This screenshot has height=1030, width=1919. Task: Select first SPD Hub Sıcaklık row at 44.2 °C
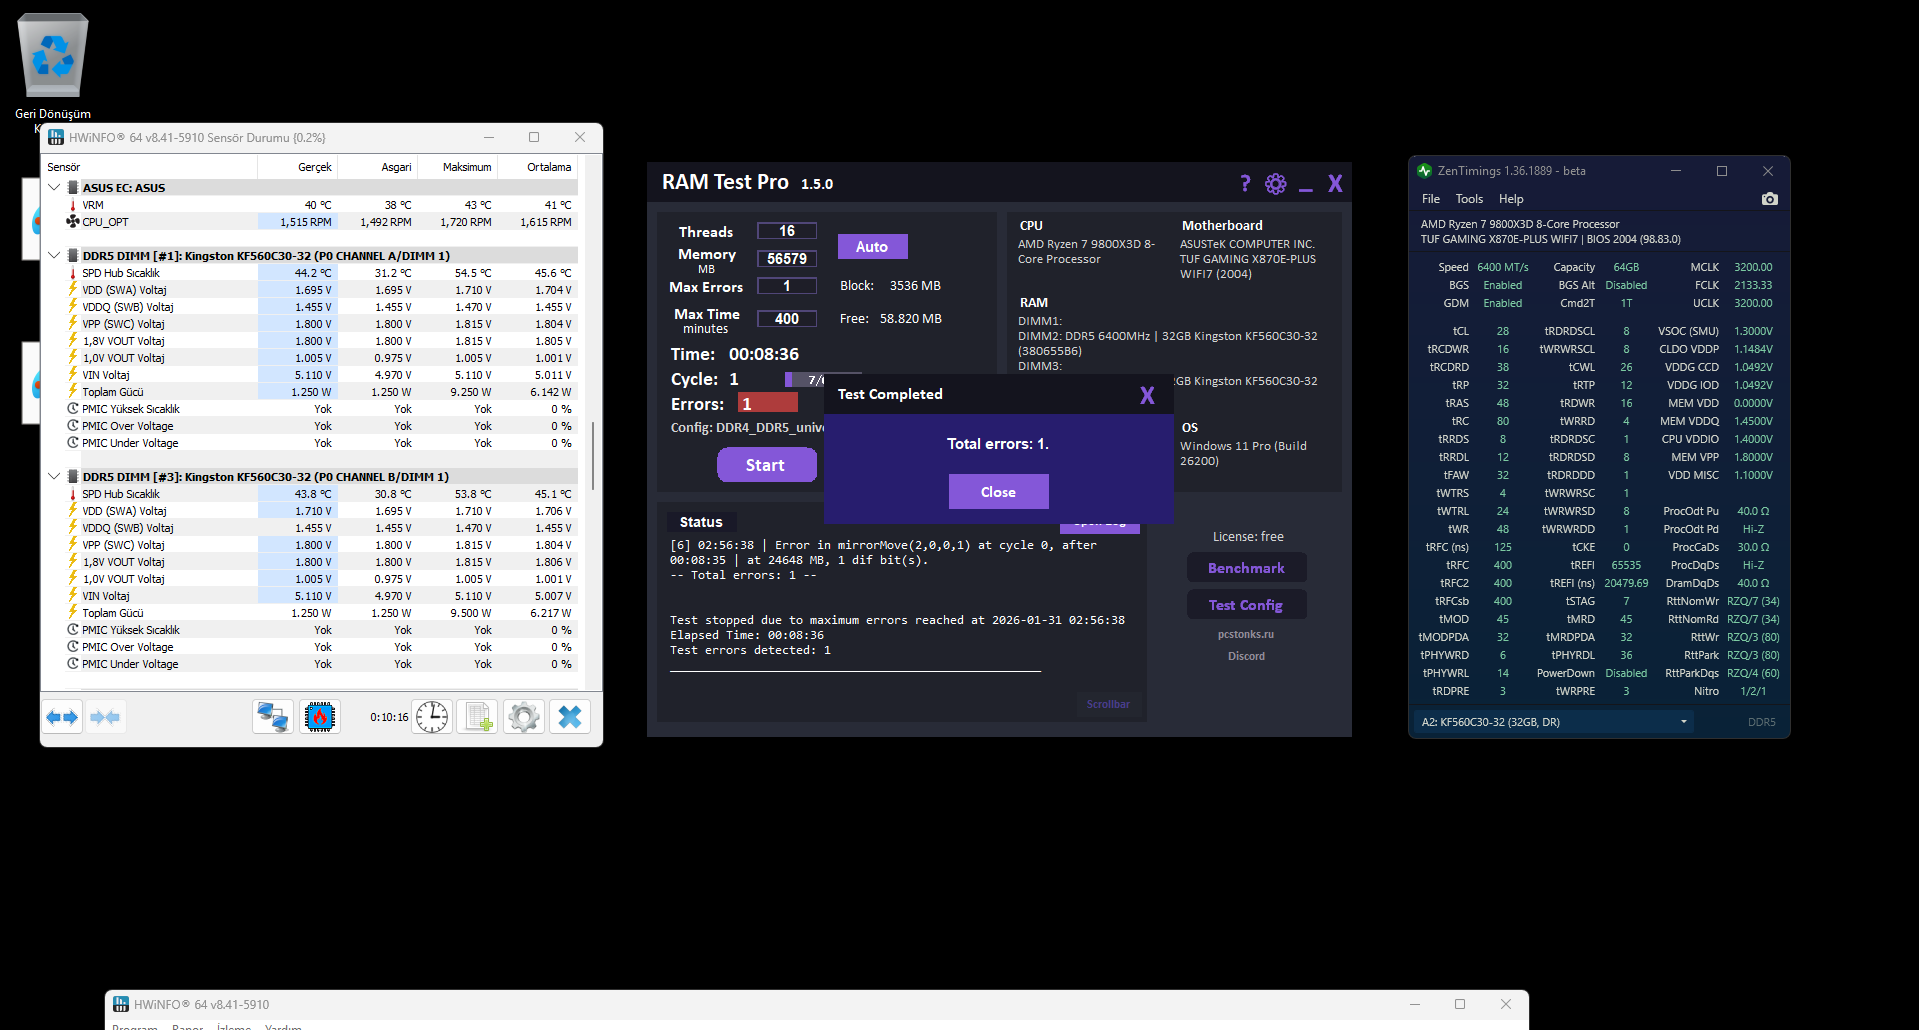(x=312, y=273)
